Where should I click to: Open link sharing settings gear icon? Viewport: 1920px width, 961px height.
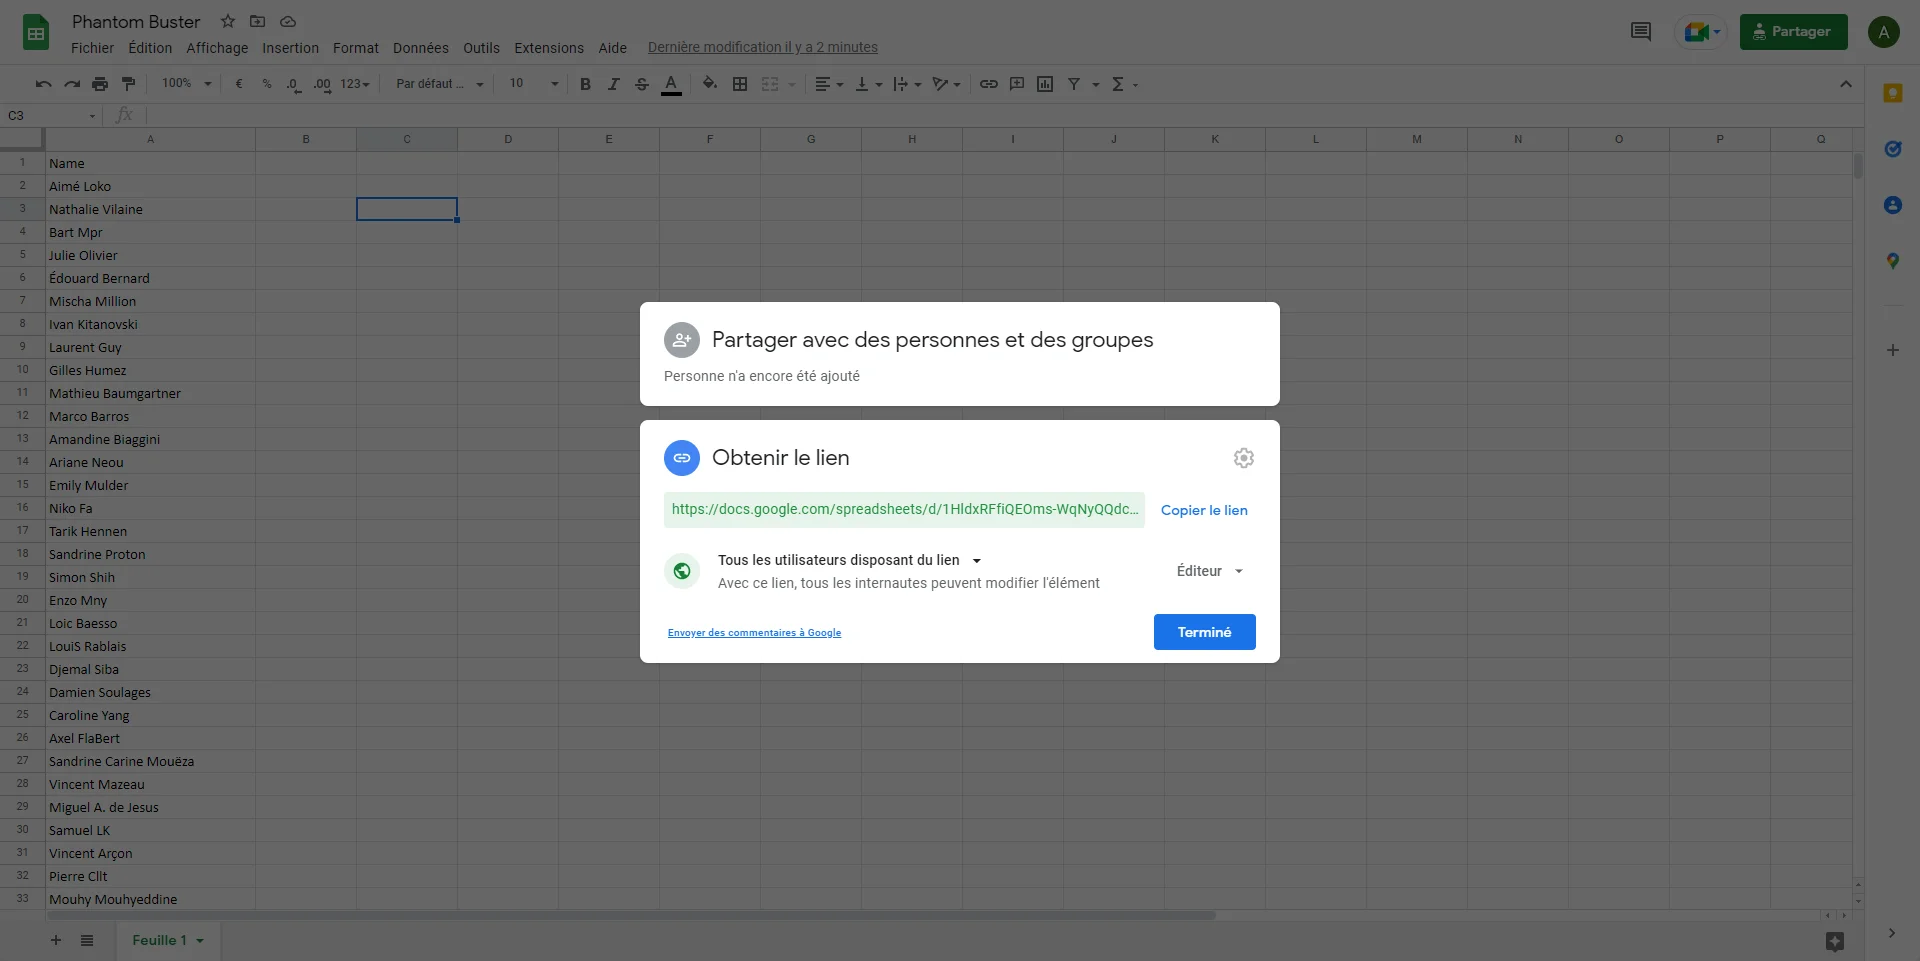(1243, 458)
